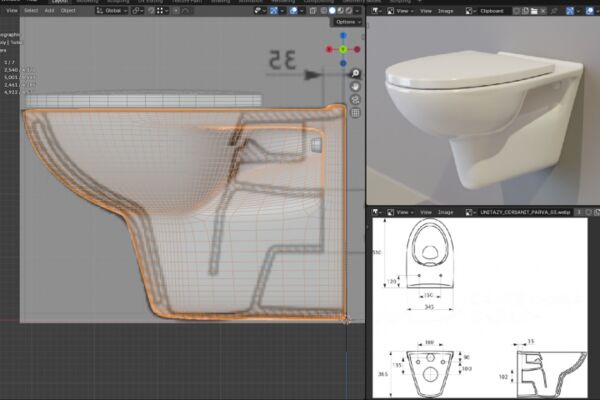The image size is (600, 400).
Task: Open image file using folder icon
Action: [534, 11]
